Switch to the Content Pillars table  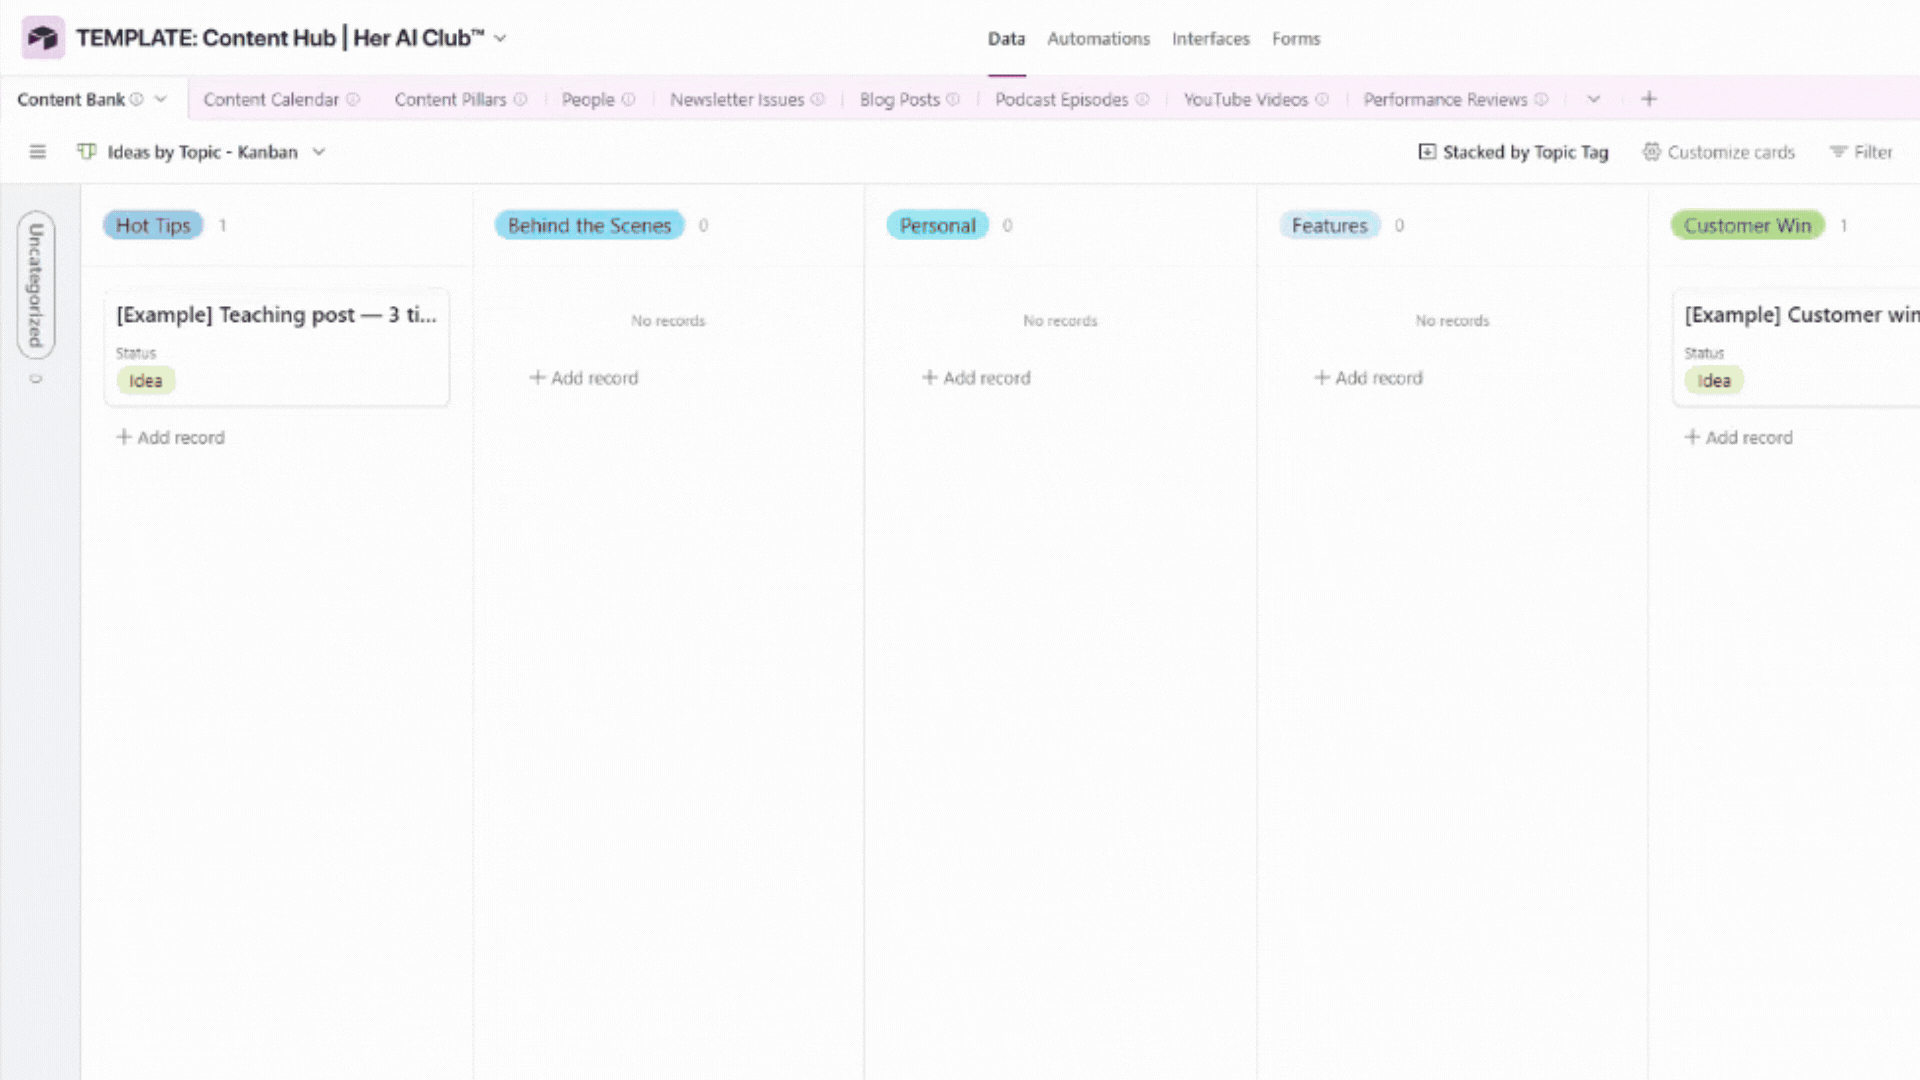450,99
